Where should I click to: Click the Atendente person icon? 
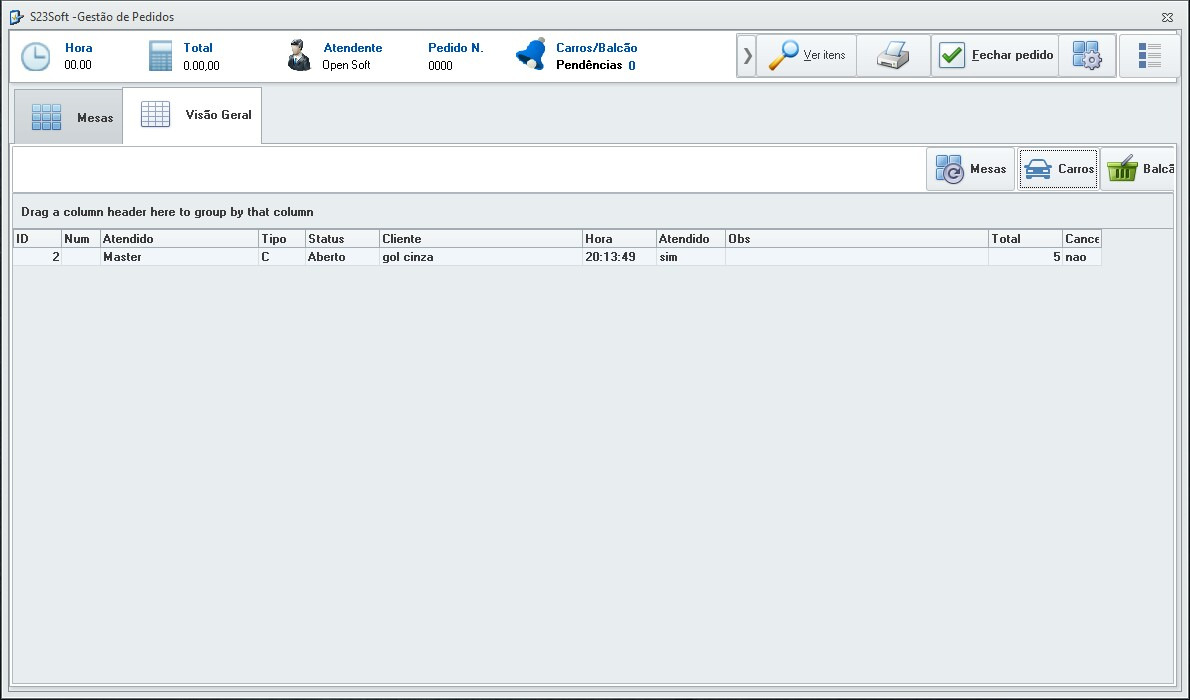298,56
